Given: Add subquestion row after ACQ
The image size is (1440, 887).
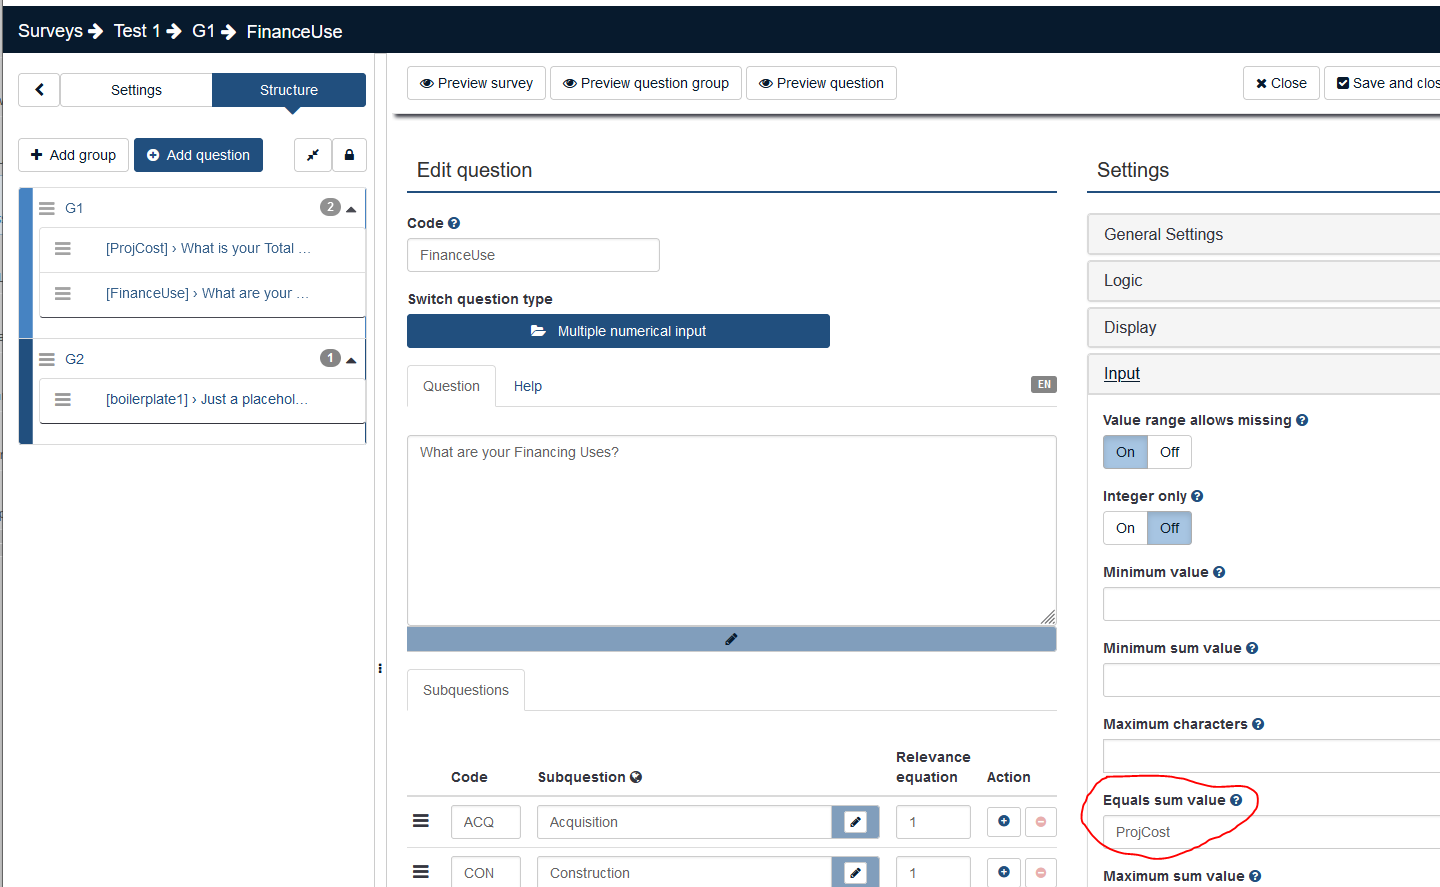Looking at the screenshot, I should point(1003,822).
